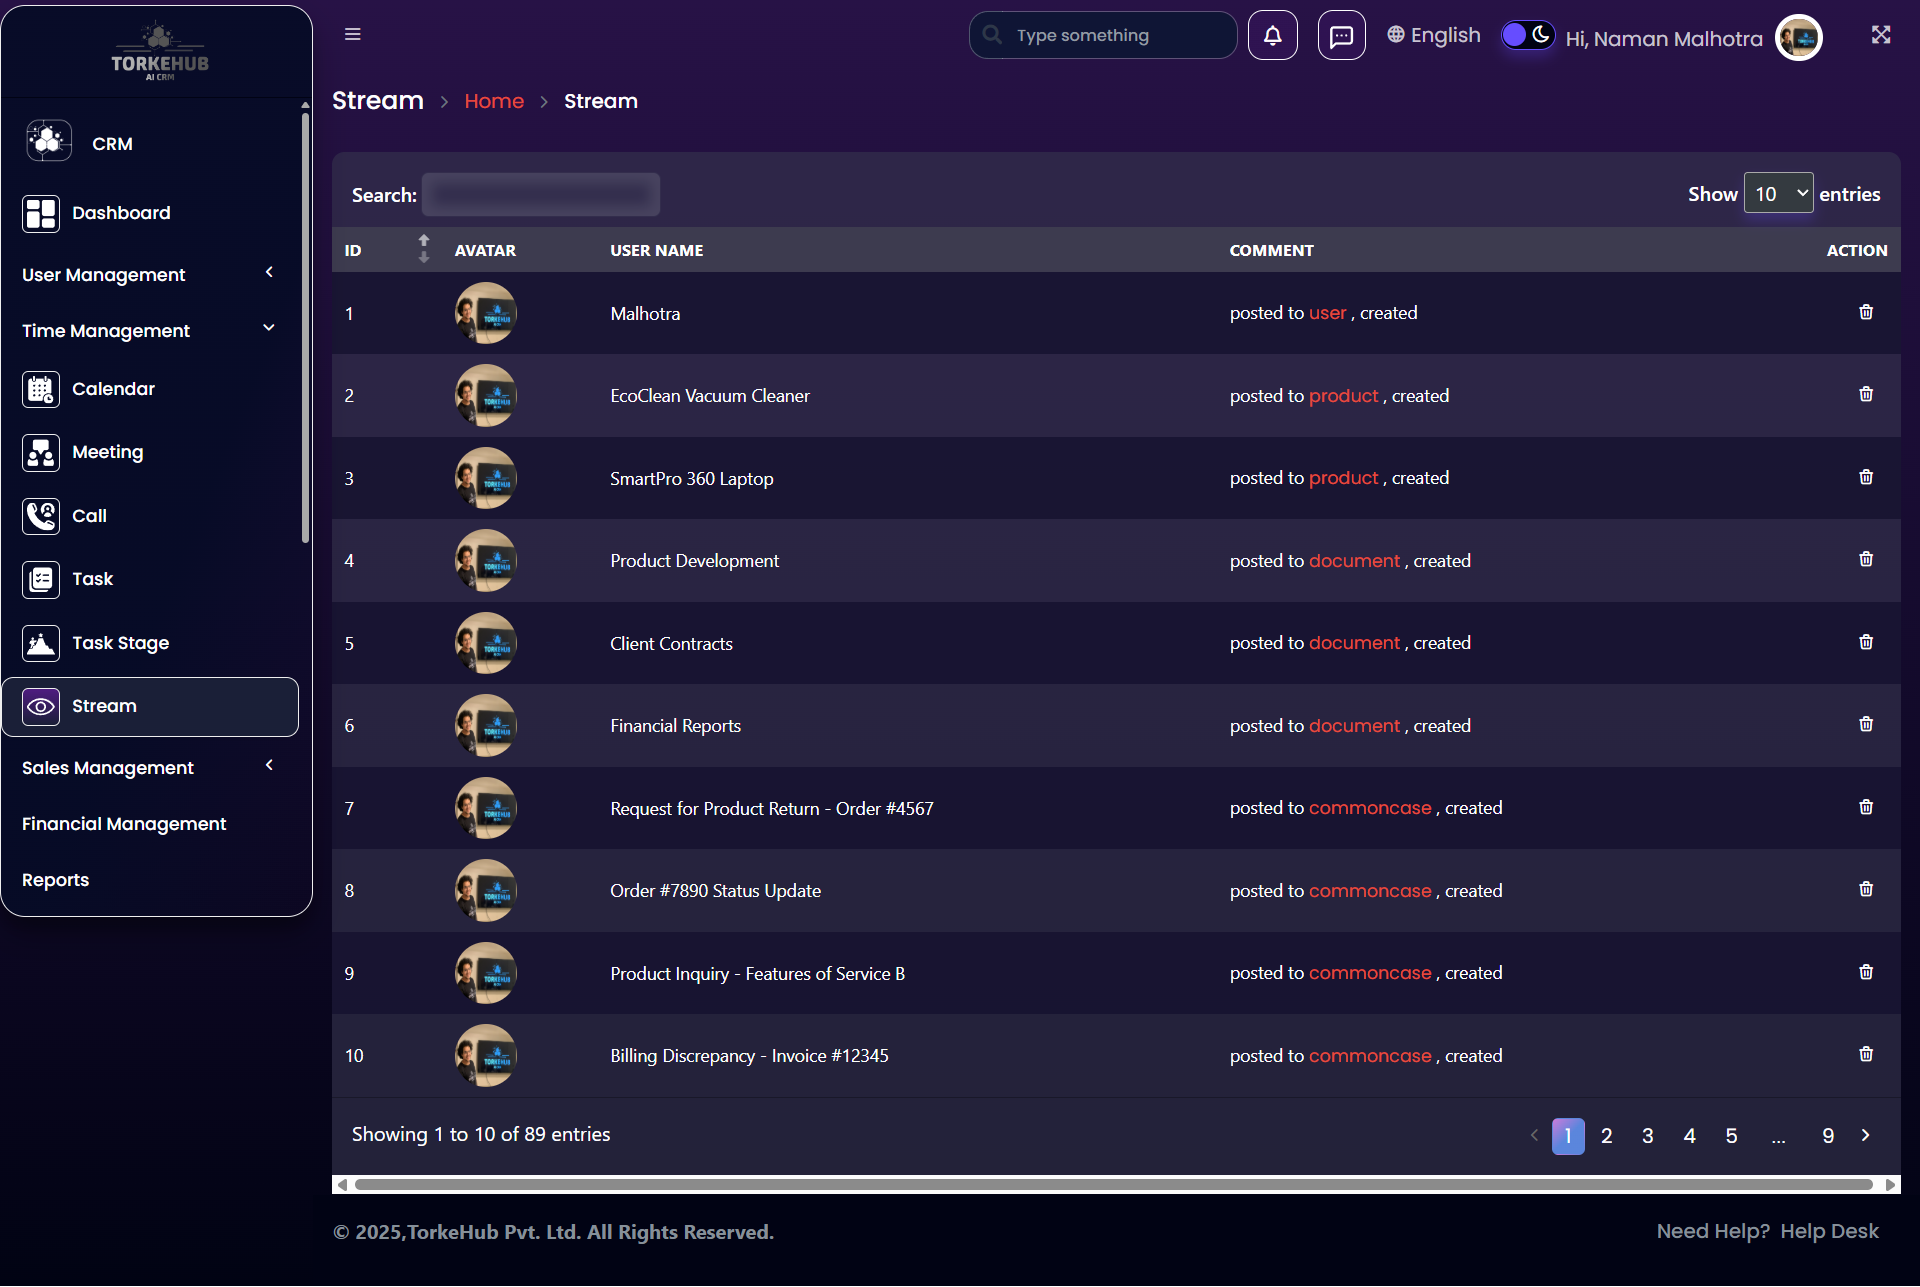The height and width of the screenshot is (1287, 1920).
Task: Delete the Malhotra stream entry
Action: coord(1865,313)
